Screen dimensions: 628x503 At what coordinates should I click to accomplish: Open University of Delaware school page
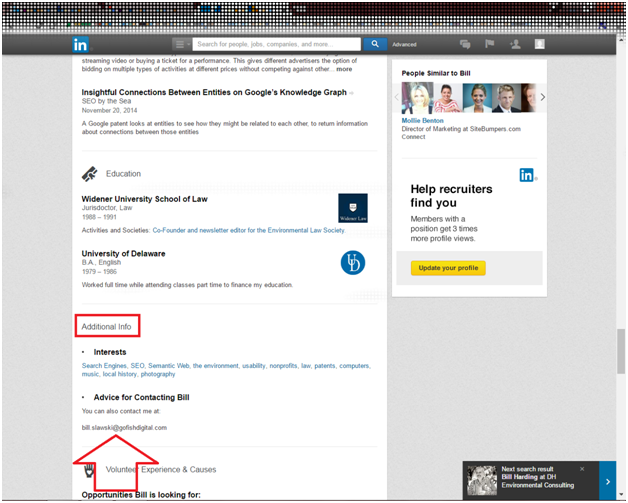(x=123, y=254)
